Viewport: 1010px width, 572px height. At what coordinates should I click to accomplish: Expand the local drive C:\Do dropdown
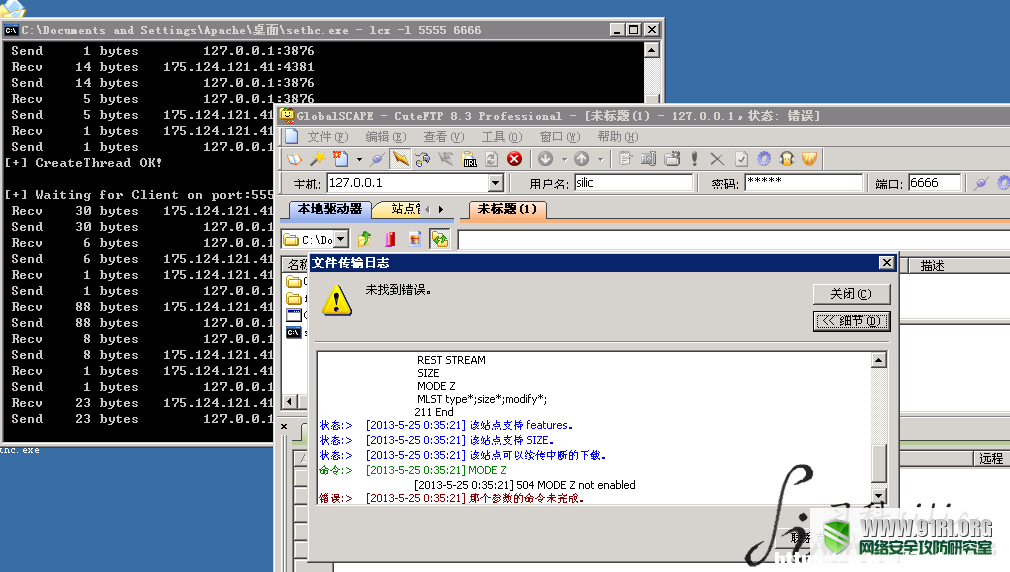(341, 240)
